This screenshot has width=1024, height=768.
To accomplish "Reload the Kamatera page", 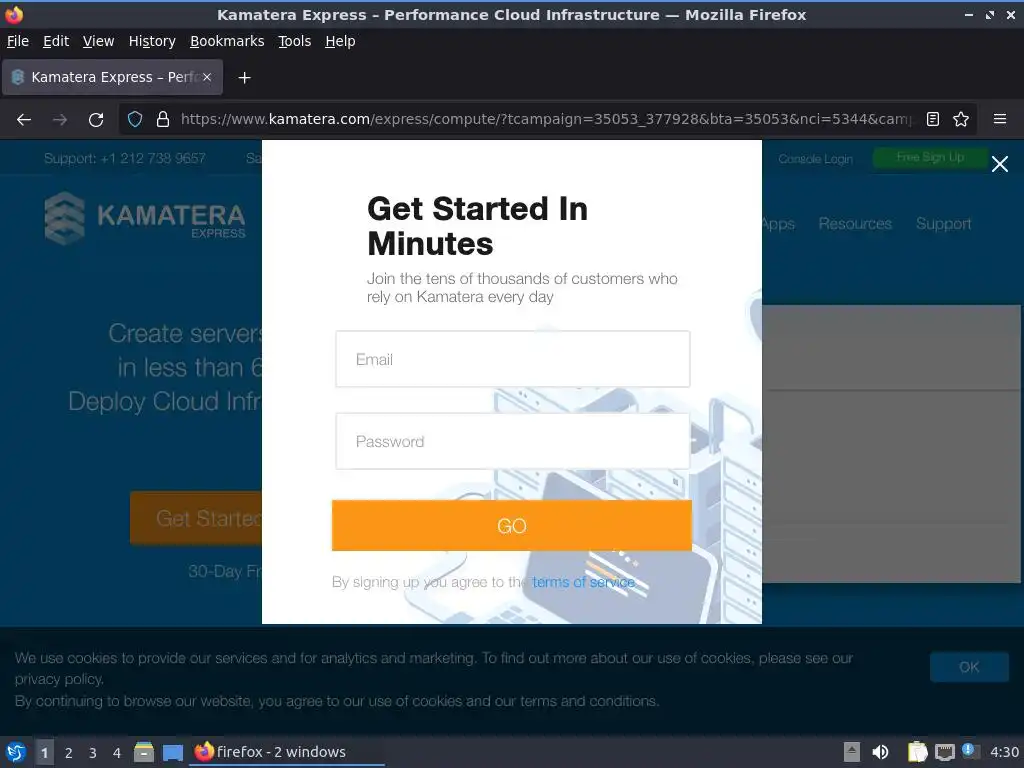I will point(96,120).
